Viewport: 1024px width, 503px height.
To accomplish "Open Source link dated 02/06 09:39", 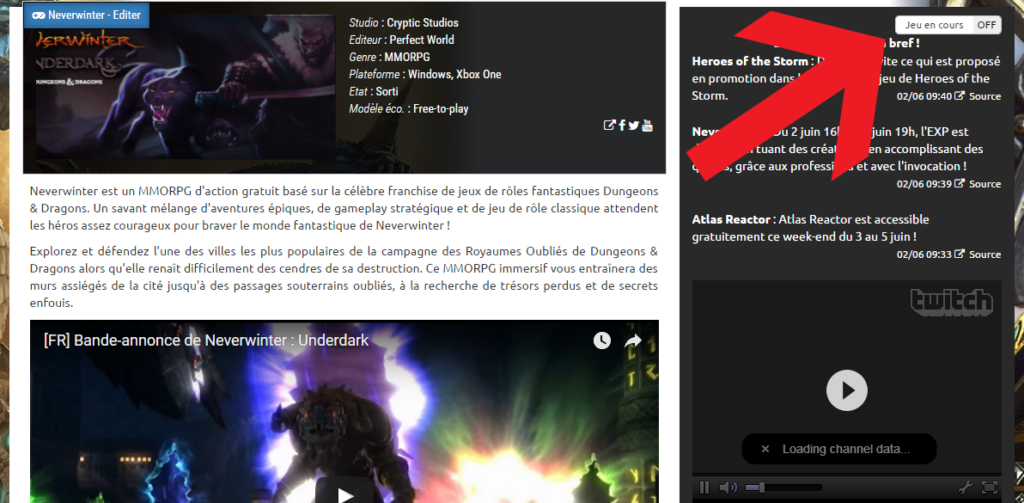I will click(x=985, y=184).
